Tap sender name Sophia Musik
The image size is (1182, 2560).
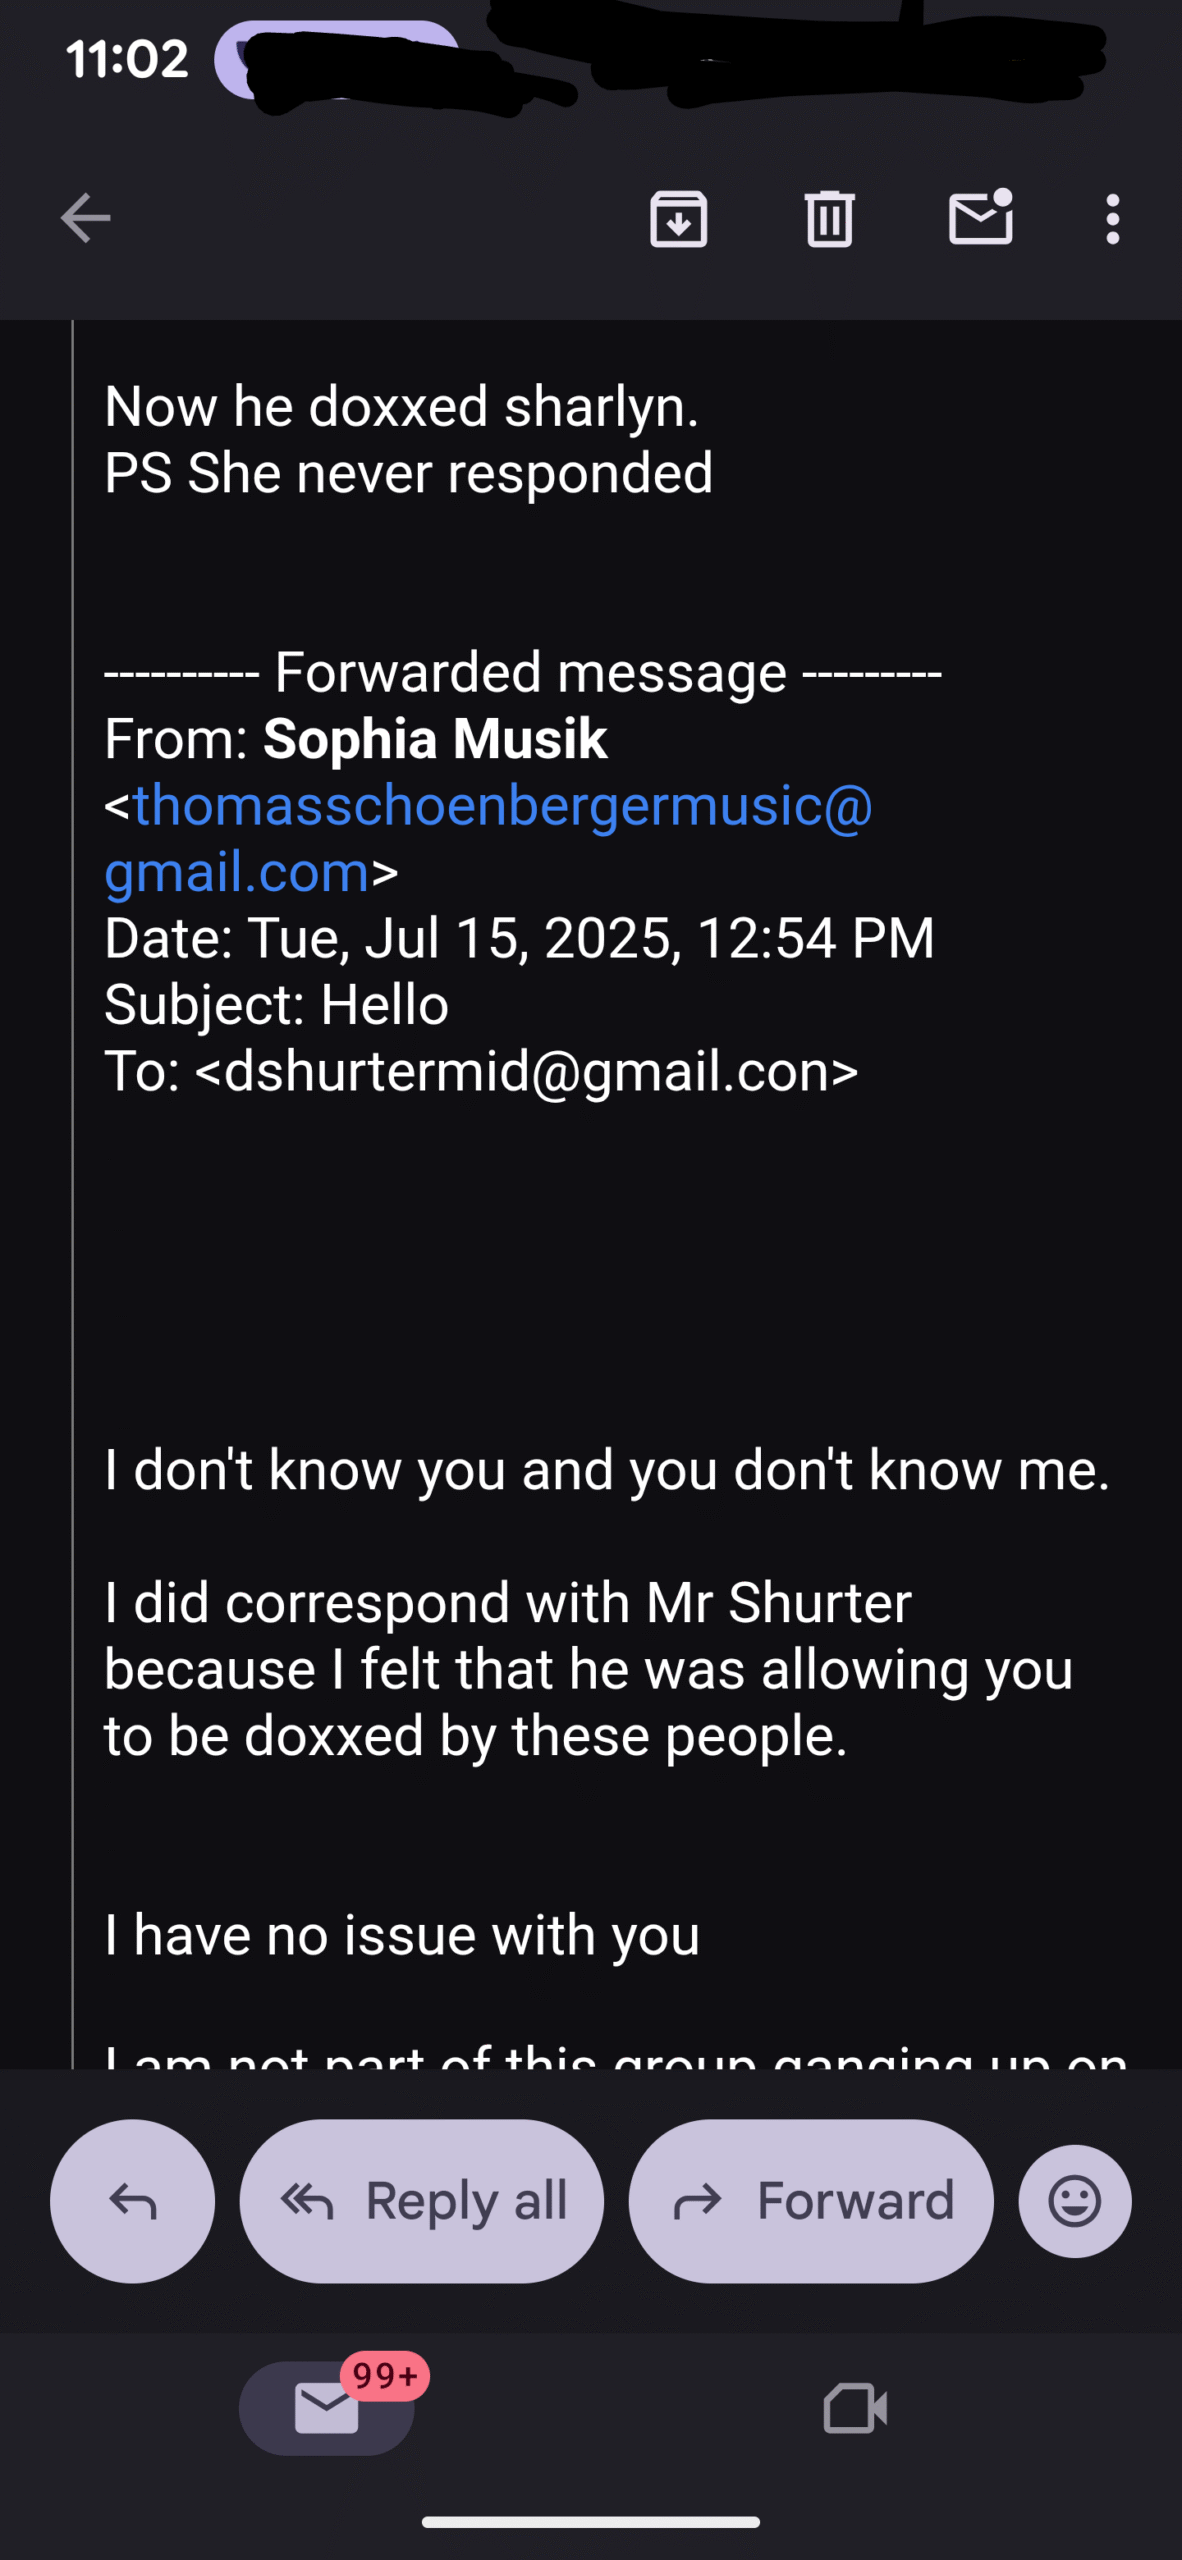[435, 739]
